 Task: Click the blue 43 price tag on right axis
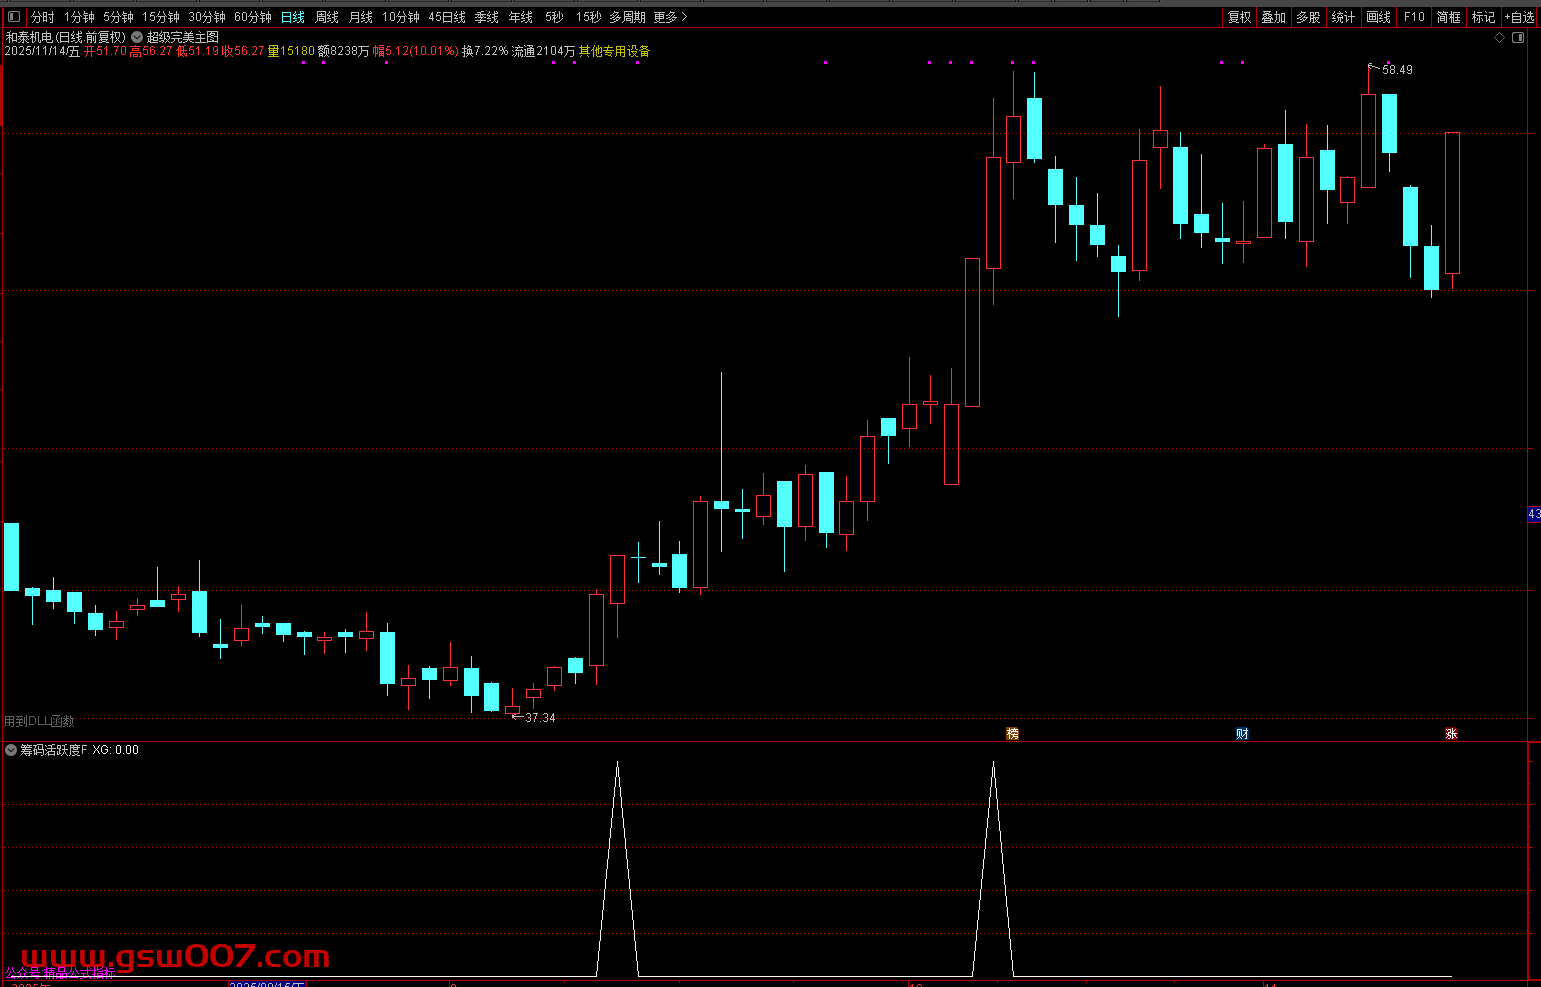[x=1534, y=514]
